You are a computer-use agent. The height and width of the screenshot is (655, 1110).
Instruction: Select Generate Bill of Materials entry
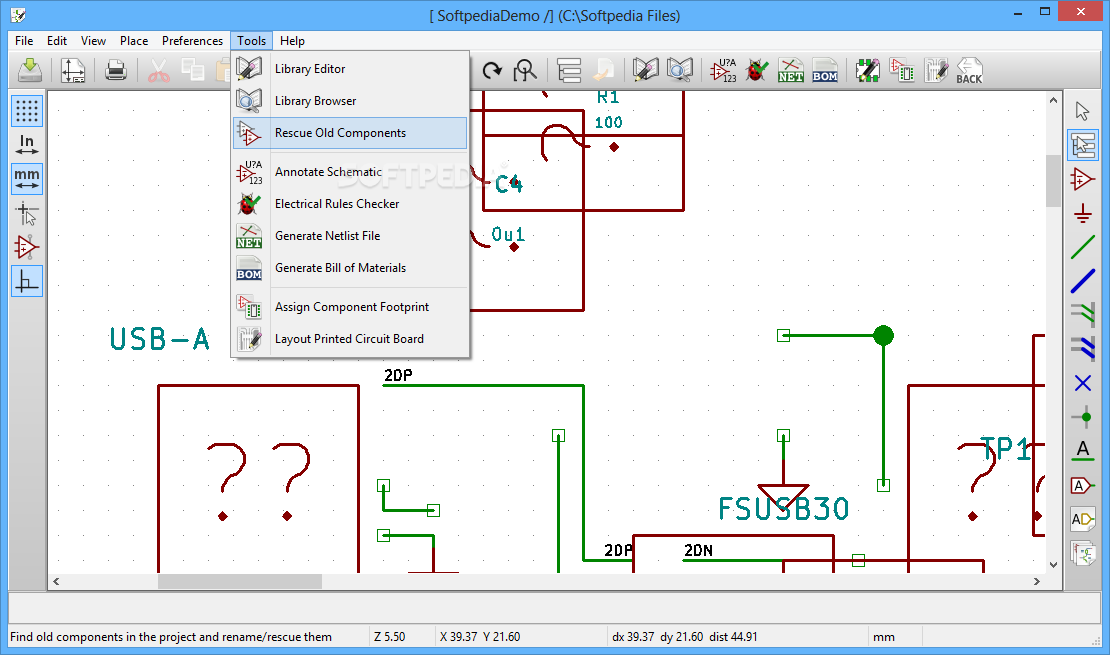[x=350, y=268]
